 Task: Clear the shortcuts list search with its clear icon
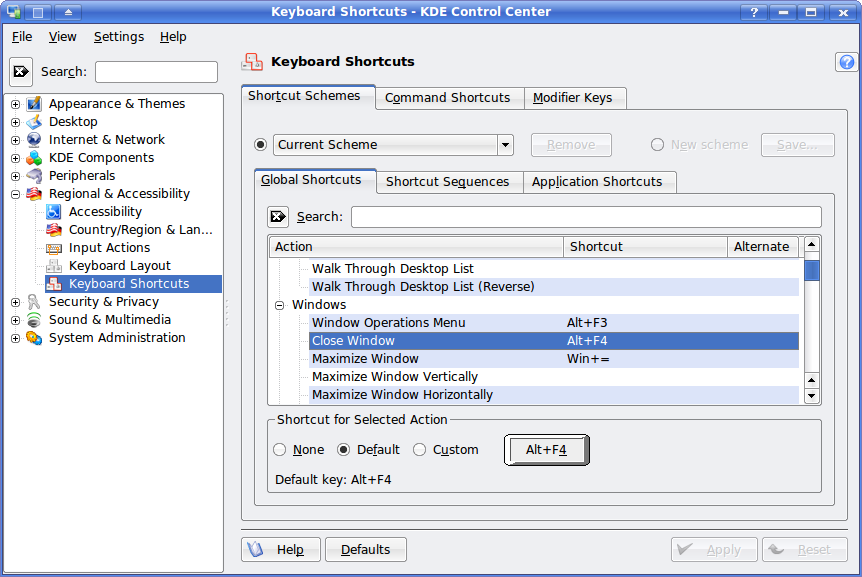tap(278, 217)
